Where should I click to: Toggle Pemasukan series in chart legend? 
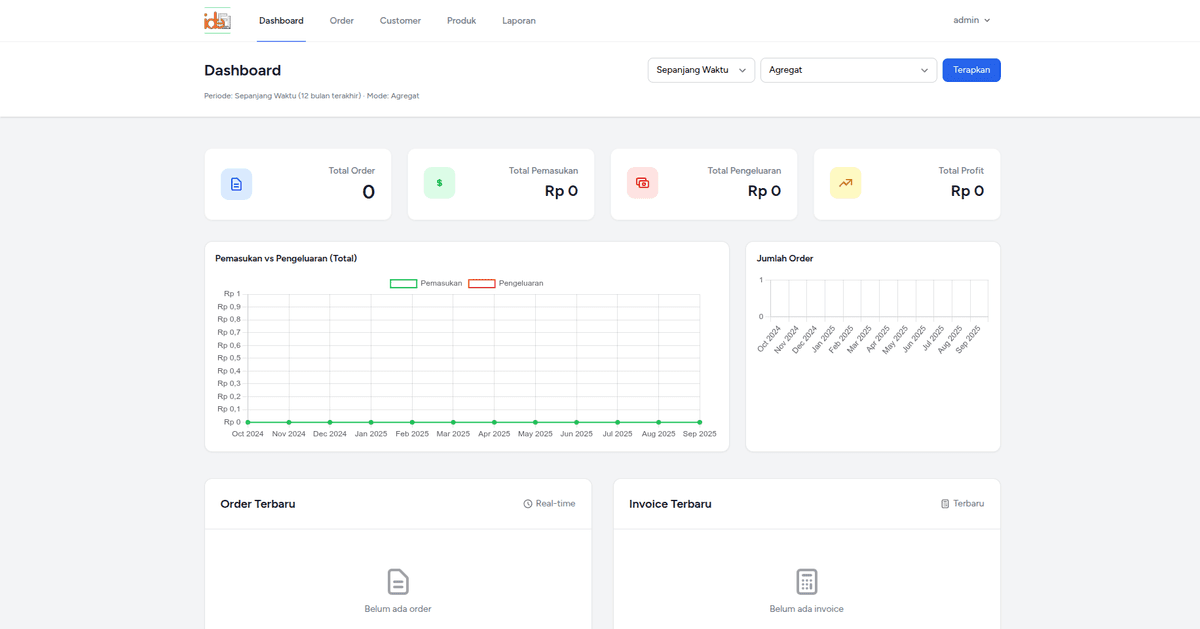(426, 283)
